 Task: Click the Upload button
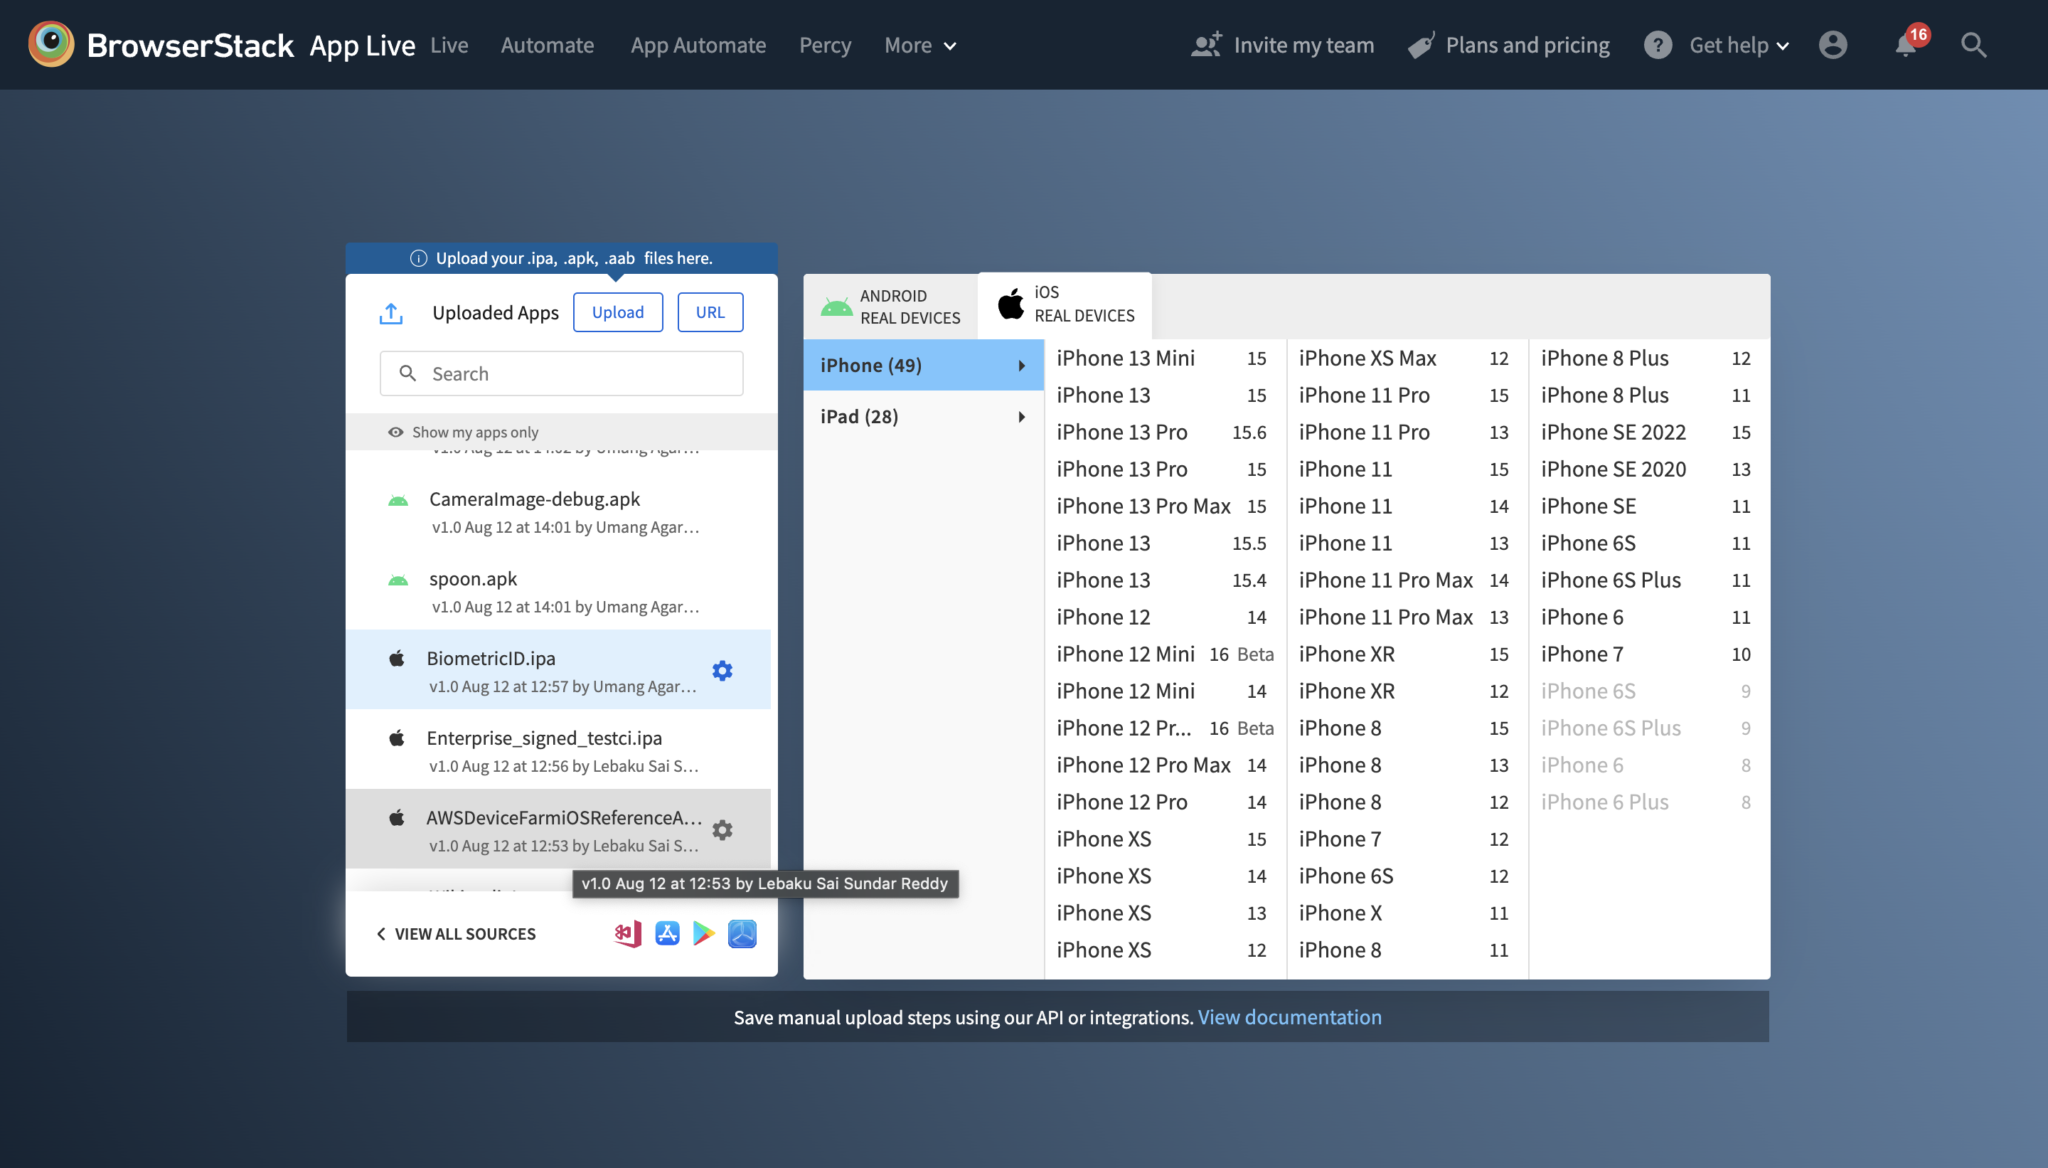click(x=617, y=312)
